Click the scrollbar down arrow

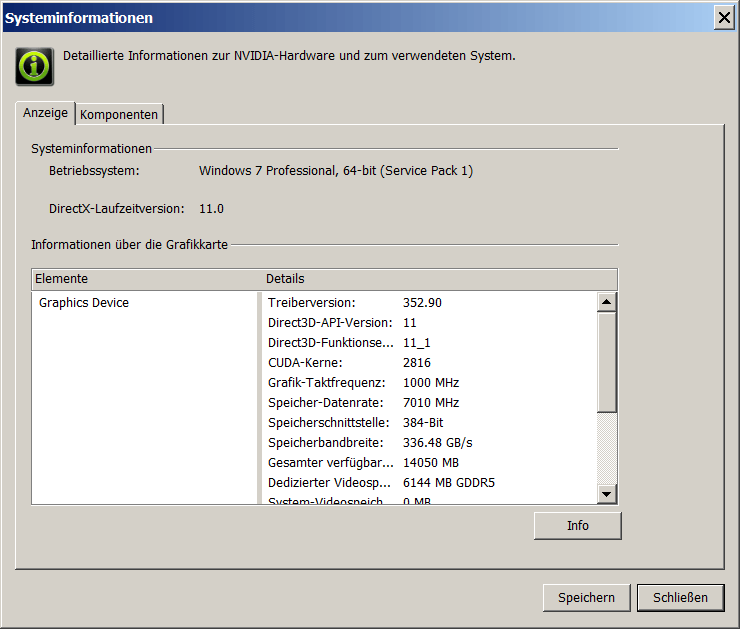click(606, 494)
